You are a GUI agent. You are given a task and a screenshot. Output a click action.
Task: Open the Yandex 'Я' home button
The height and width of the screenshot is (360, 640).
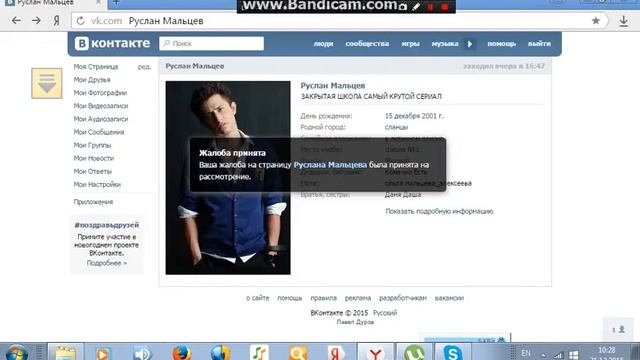coord(56,20)
